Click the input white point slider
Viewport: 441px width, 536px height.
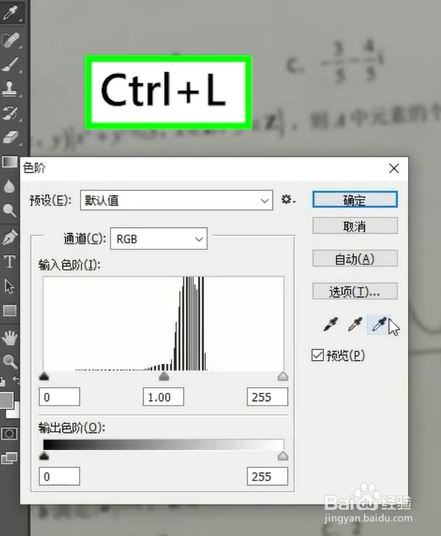click(x=283, y=376)
